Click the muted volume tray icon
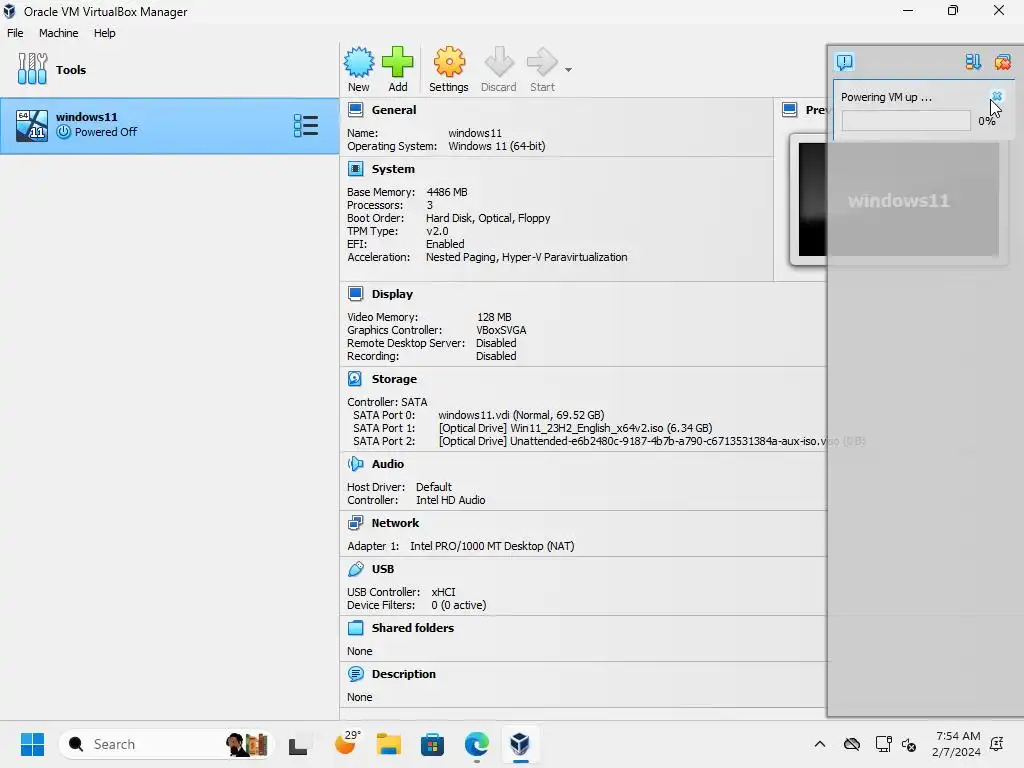This screenshot has height=768, width=1024. point(908,744)
